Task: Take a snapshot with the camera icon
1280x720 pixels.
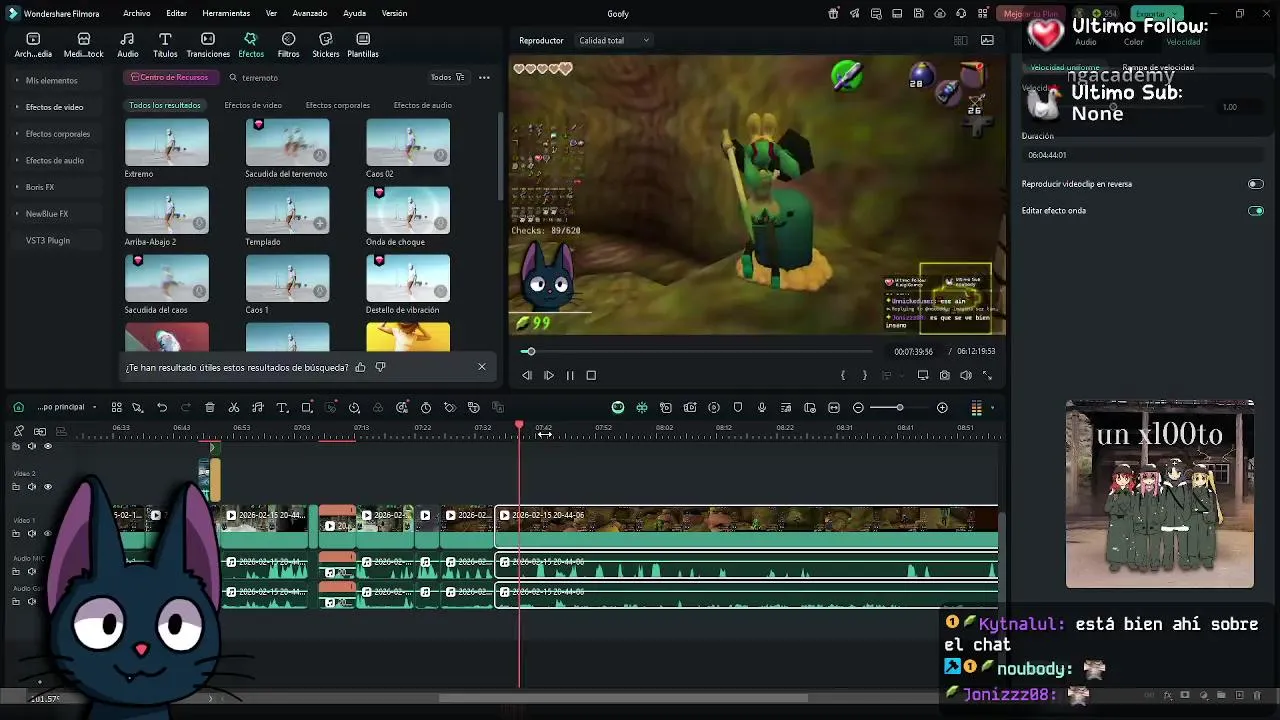Action: pyautogui.click(x=944, y=375)
